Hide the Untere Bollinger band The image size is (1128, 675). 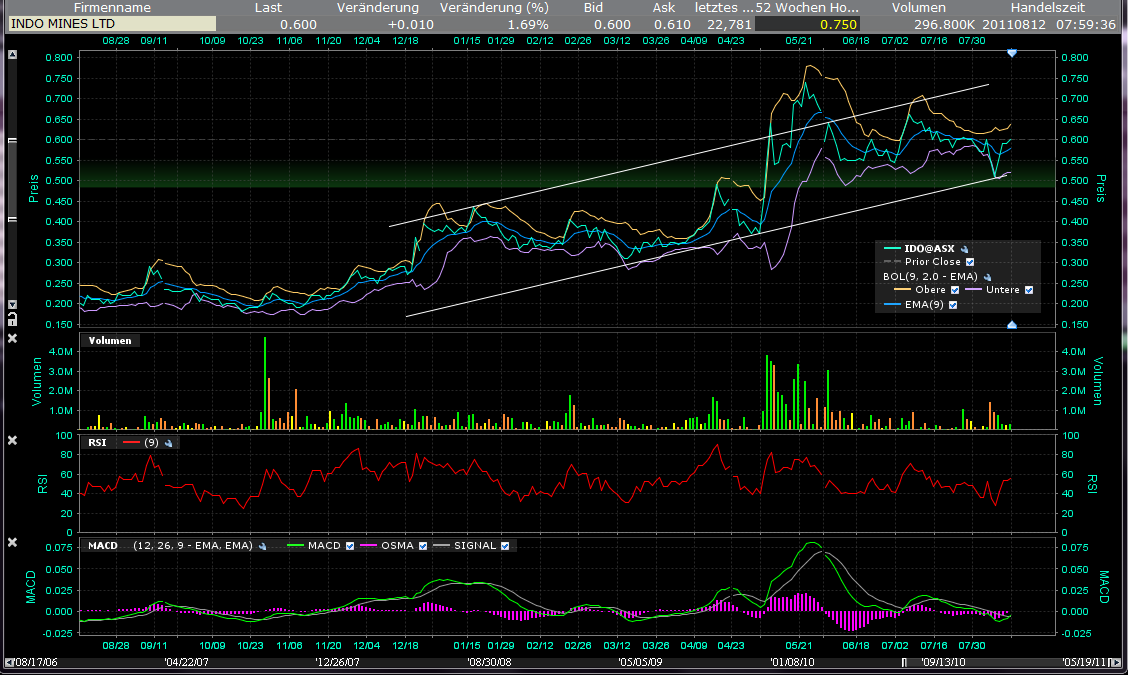pos(1029,290)
